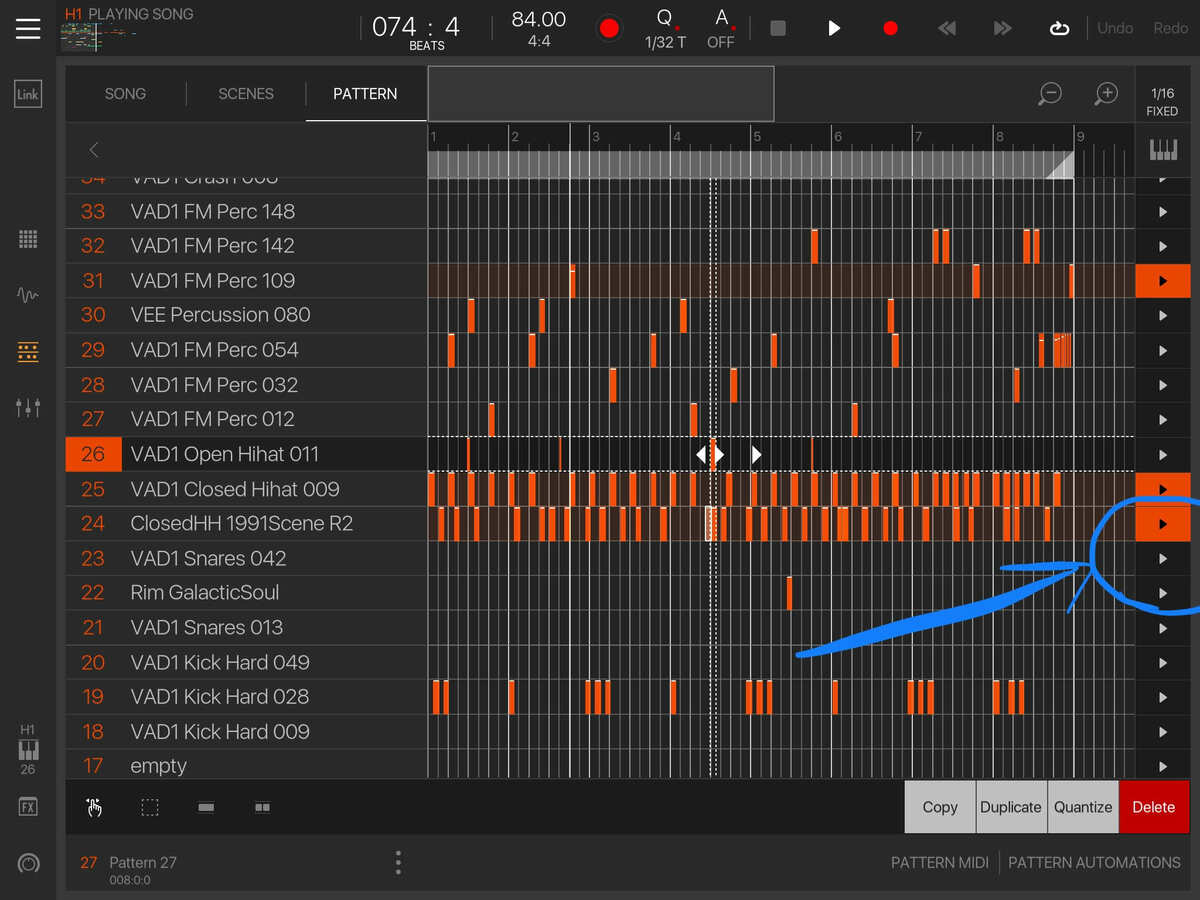Select the single solid-bar tool in bottom toolbar
This screenshot has width=1200, height=900.
pyautogui.click(x=206, y=807)
